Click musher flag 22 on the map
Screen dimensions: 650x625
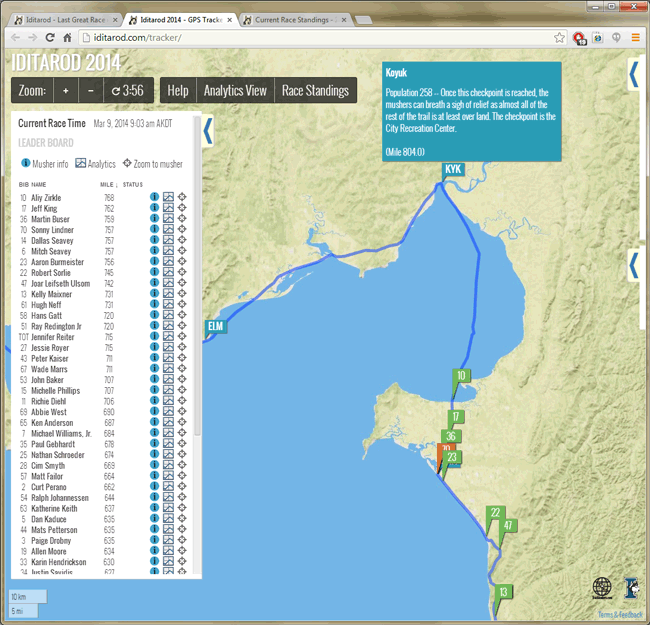495,513
